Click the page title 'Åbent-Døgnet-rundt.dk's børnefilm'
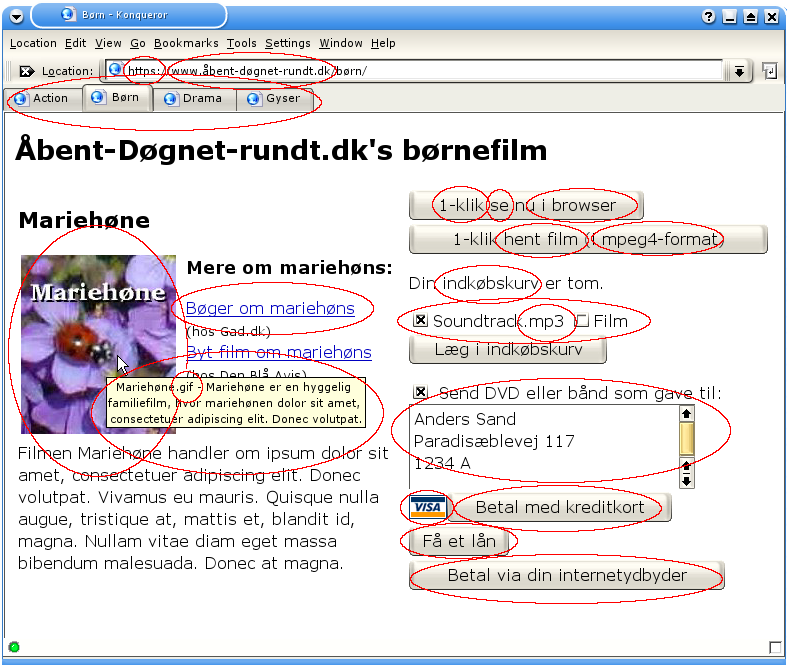This screenshot has width=787, height=665. pyautogui.click(x=281, y=151)
